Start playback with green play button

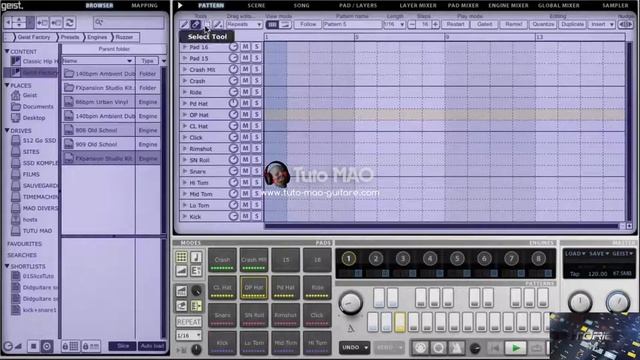pyautogui.click(x=516, y=348)
